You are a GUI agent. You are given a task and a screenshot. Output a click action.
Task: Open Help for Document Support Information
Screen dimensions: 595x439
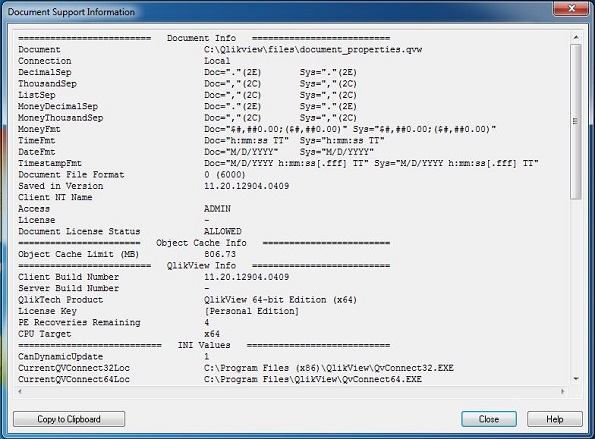[554, 419]
